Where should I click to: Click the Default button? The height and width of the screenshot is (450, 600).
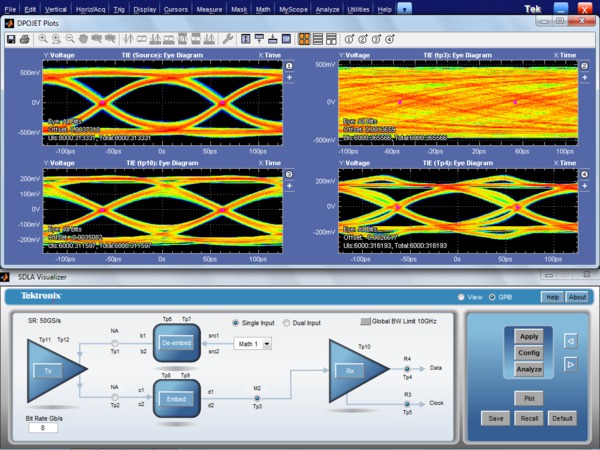[x=562, y=418]
